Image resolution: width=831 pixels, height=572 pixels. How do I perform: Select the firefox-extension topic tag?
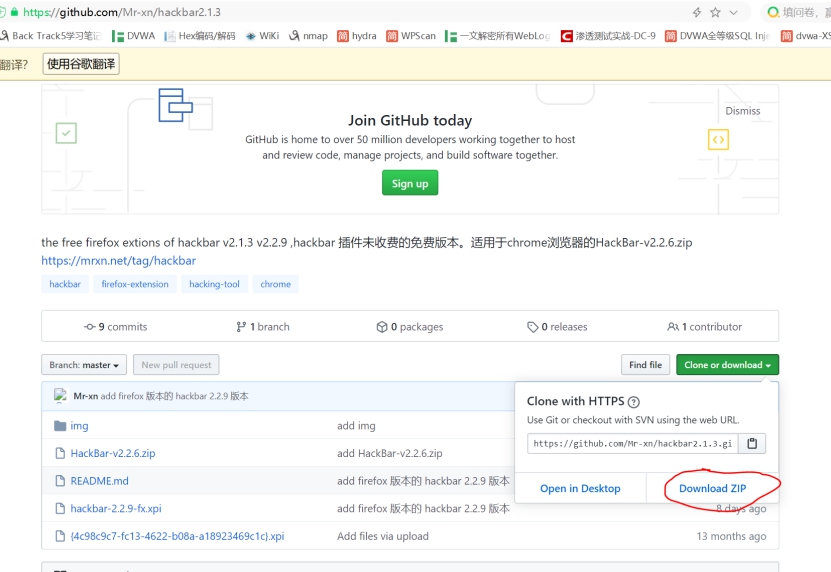[135, 284]
